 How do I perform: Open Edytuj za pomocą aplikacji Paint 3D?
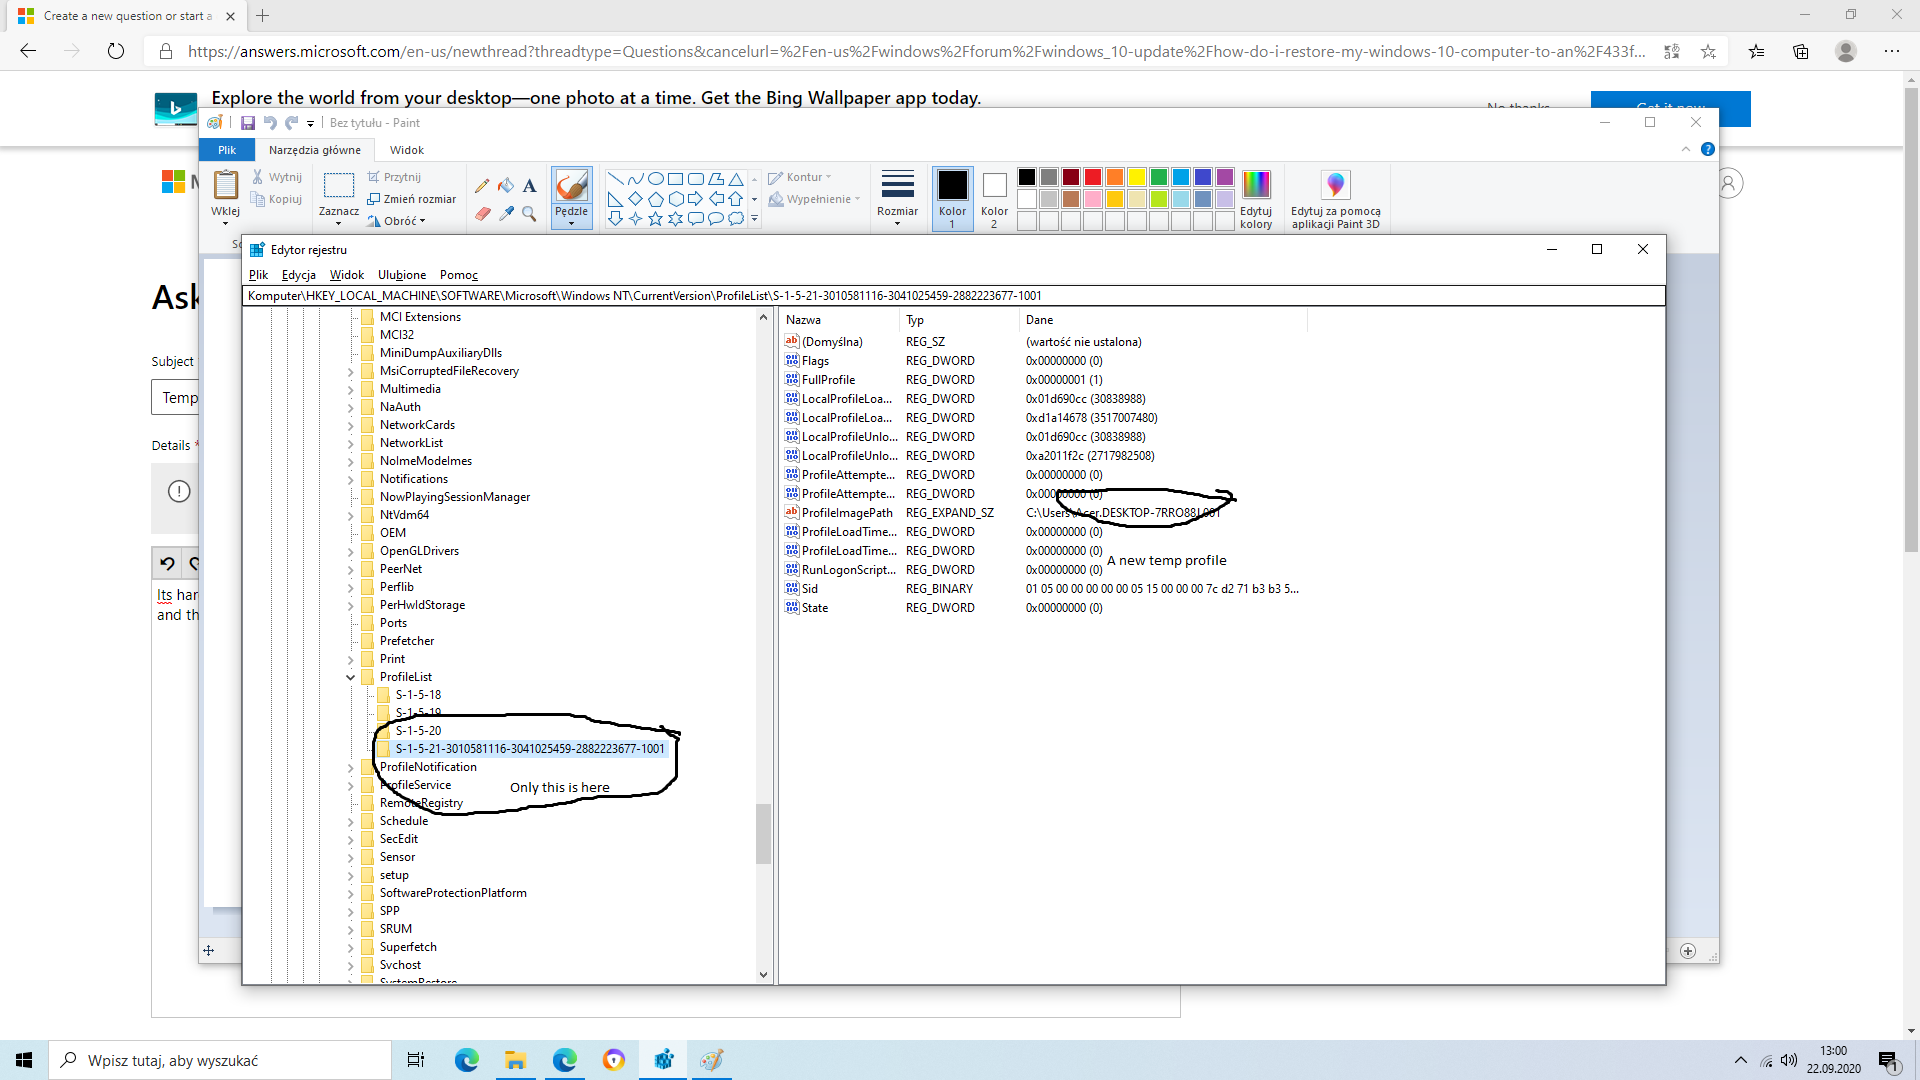pyautogui.click(x=1335, y=198)
